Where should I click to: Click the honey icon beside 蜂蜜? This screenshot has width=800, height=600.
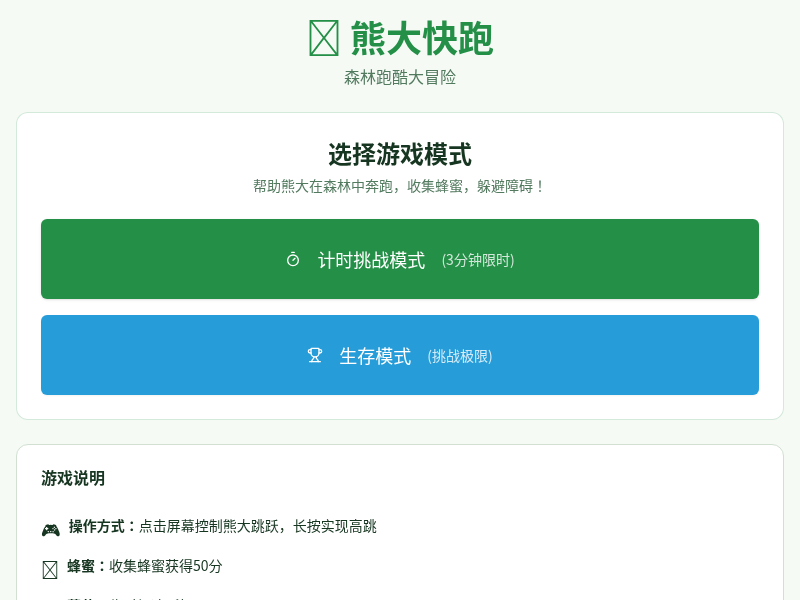[x=50, y=569]
